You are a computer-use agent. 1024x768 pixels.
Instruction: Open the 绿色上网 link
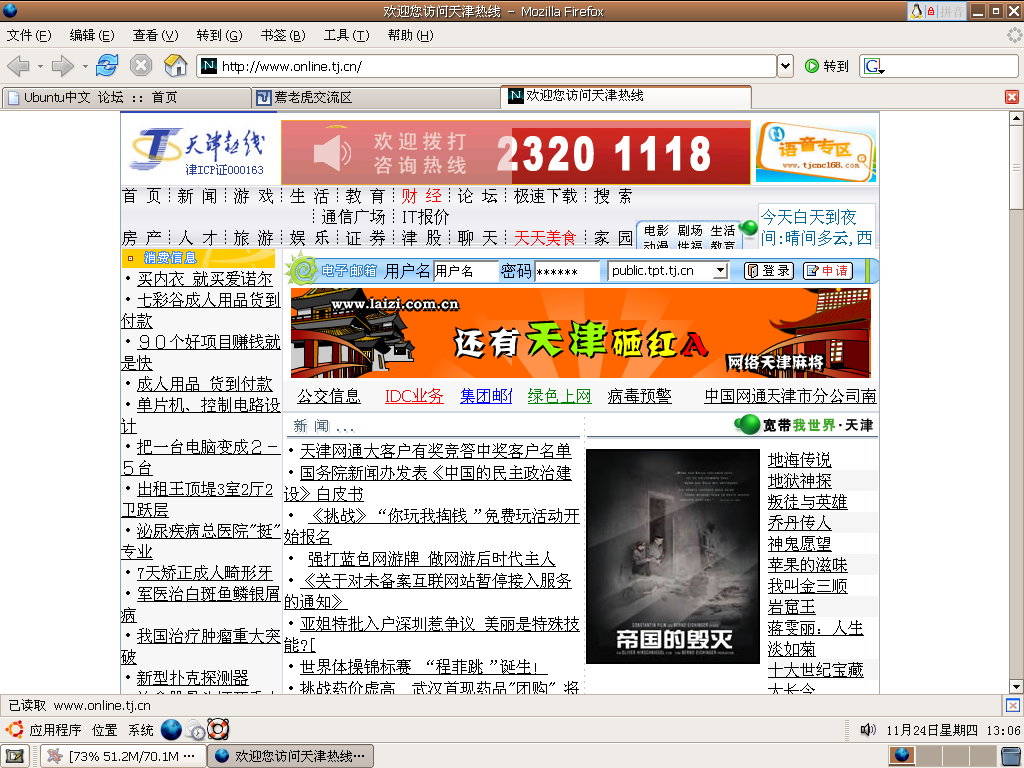point(560,396)
